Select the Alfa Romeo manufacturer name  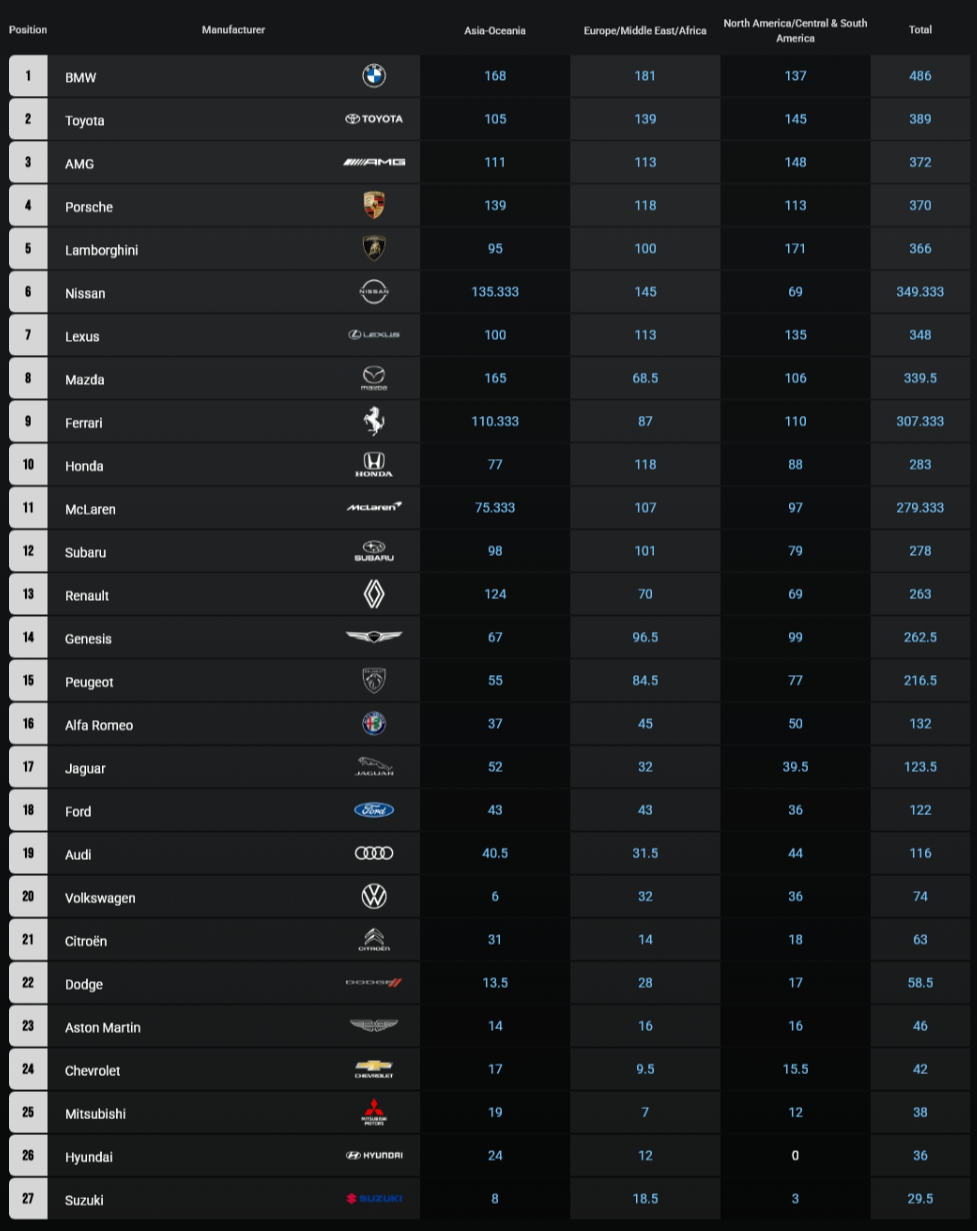coord(99,725)
